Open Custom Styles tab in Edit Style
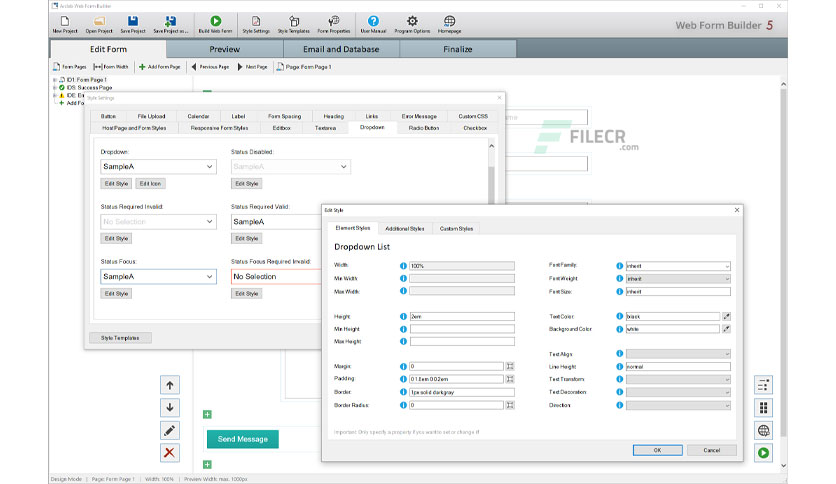 point(456,228)
